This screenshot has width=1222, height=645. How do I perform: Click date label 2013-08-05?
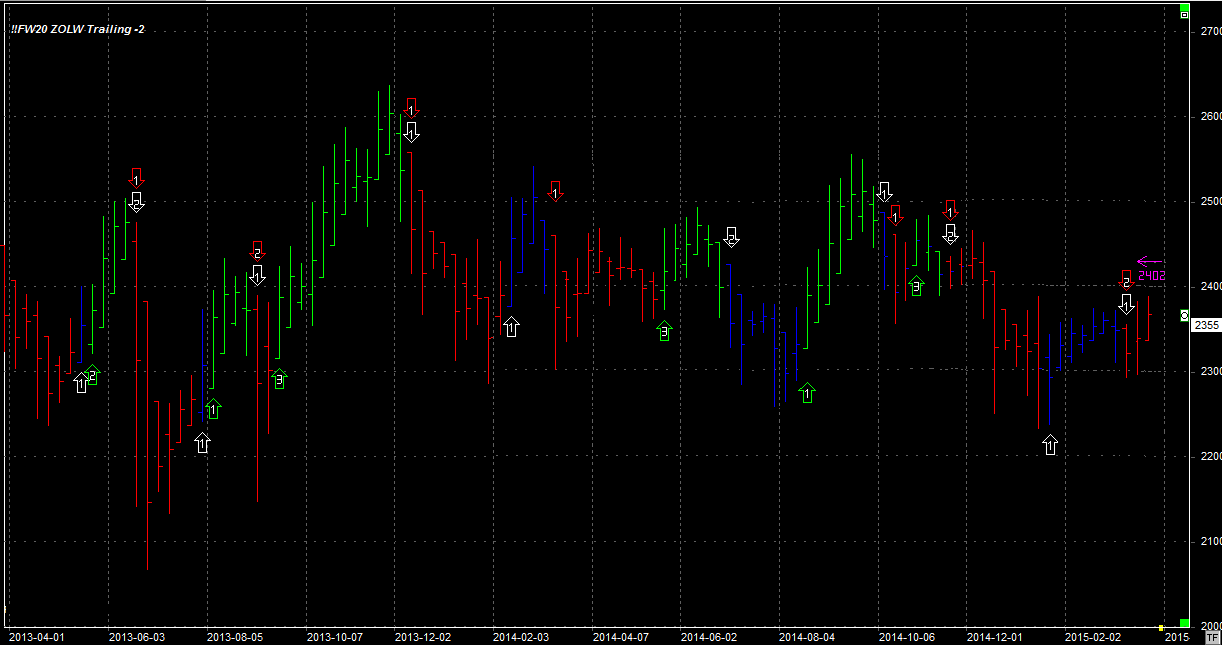coord(235,636)
